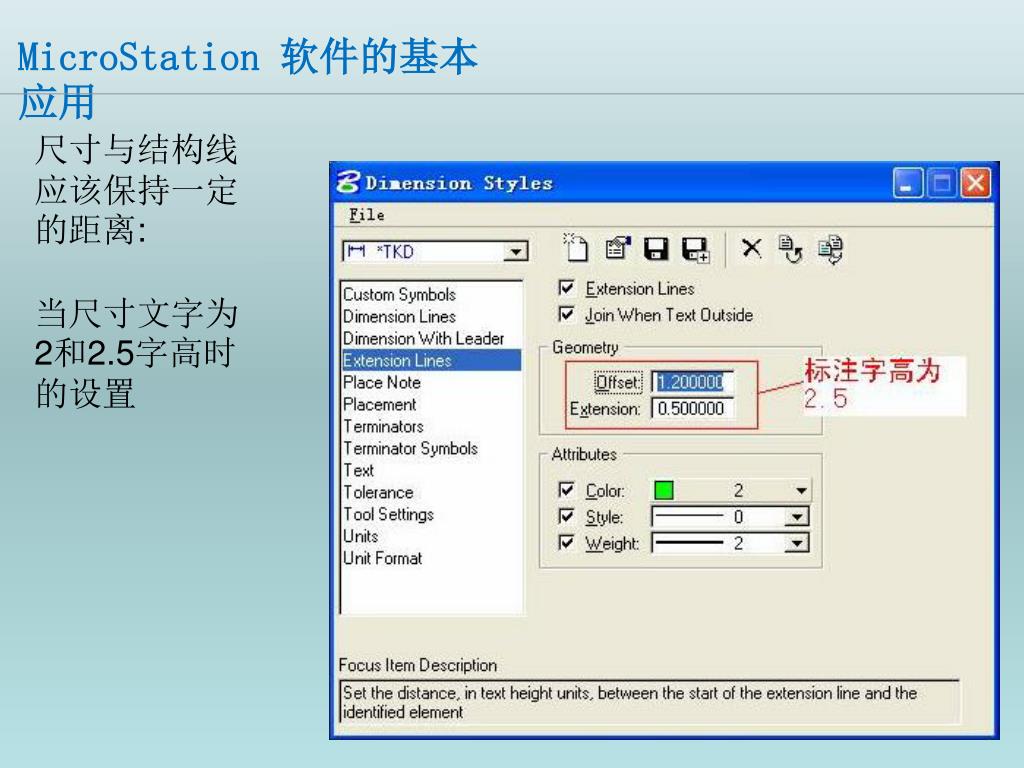Uncheck the Style attribute checkbox

[566, 517]
